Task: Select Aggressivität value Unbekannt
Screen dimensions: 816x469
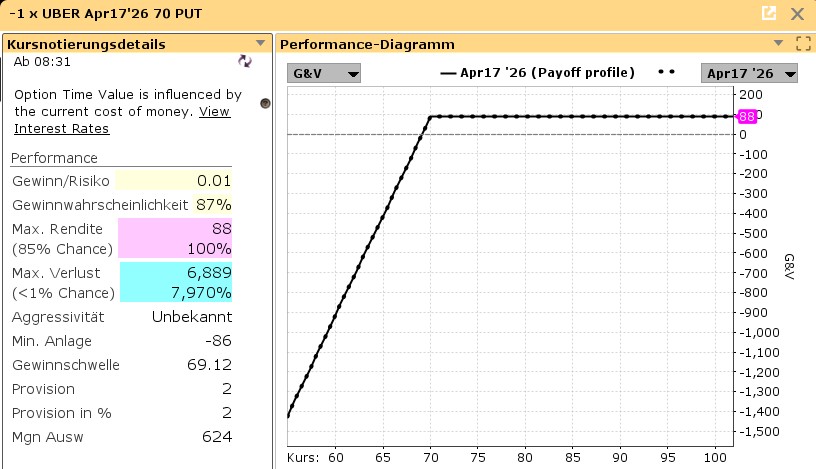Action: pyautogui.click(x=192, y=317)
